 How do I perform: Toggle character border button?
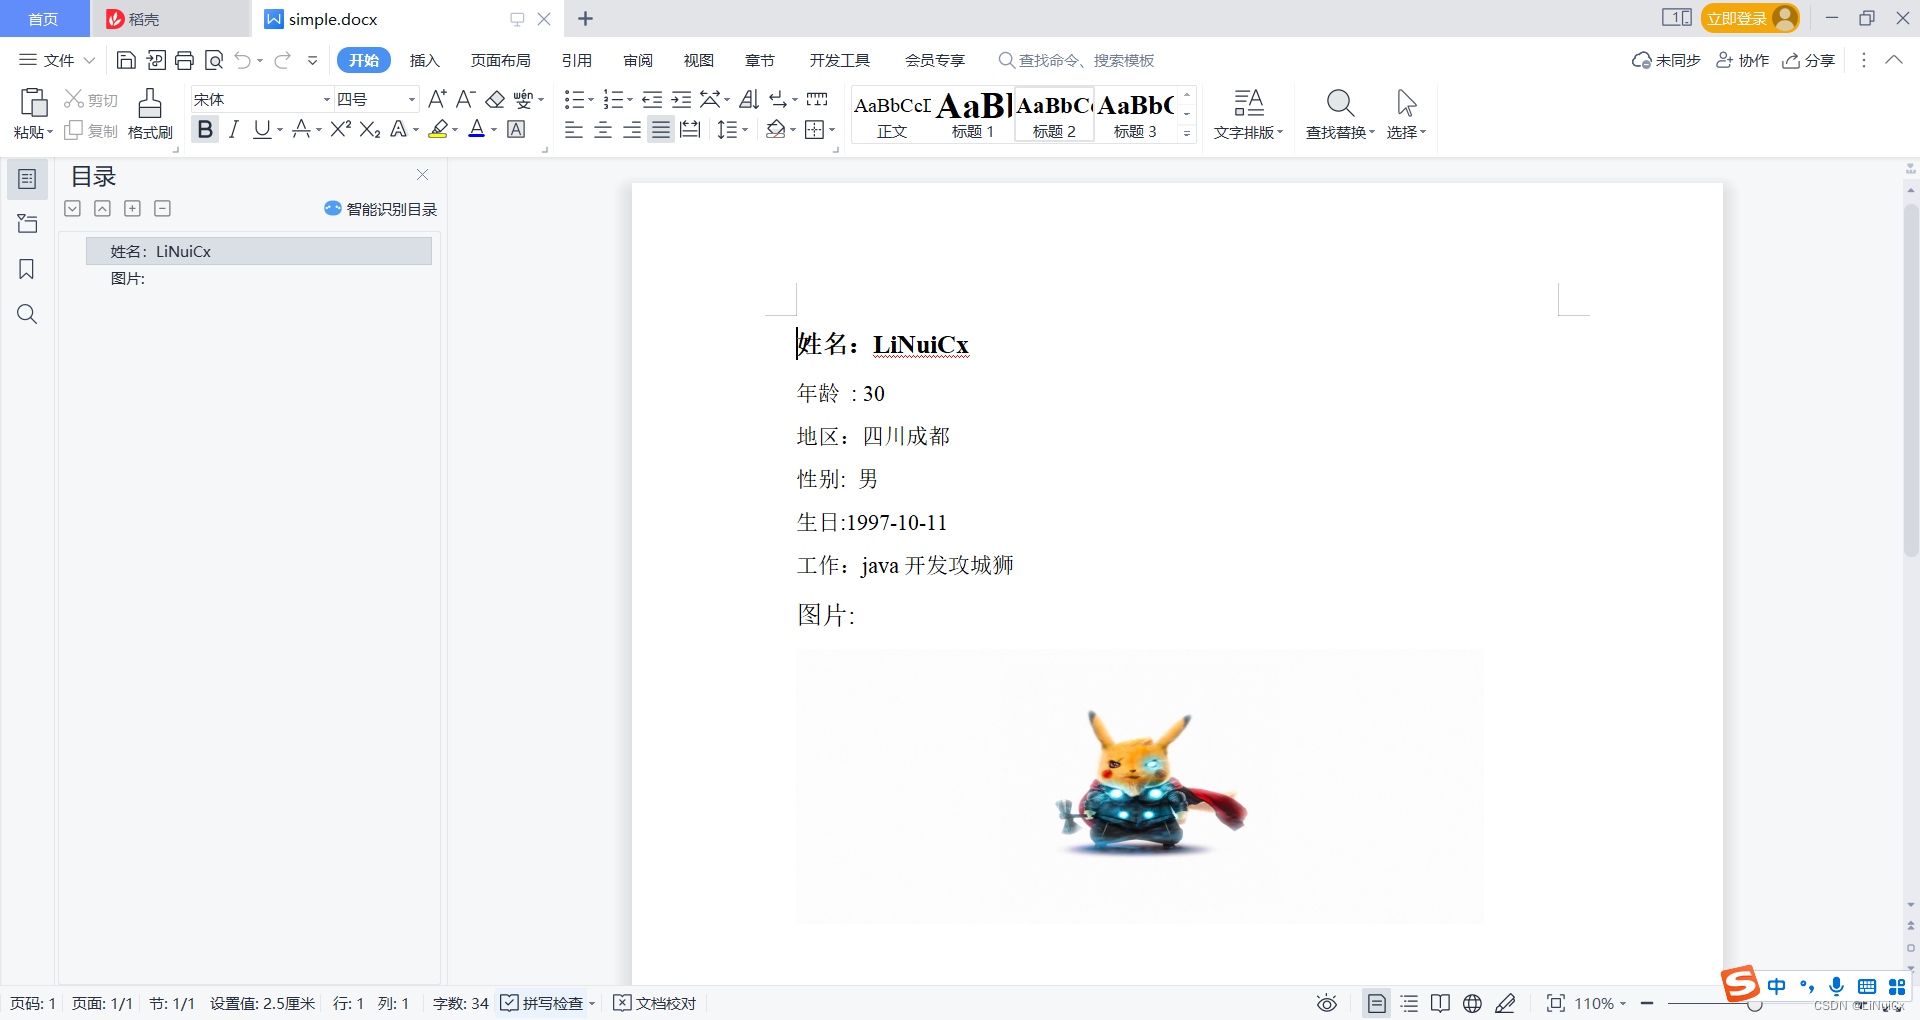(x=516, y=129)
